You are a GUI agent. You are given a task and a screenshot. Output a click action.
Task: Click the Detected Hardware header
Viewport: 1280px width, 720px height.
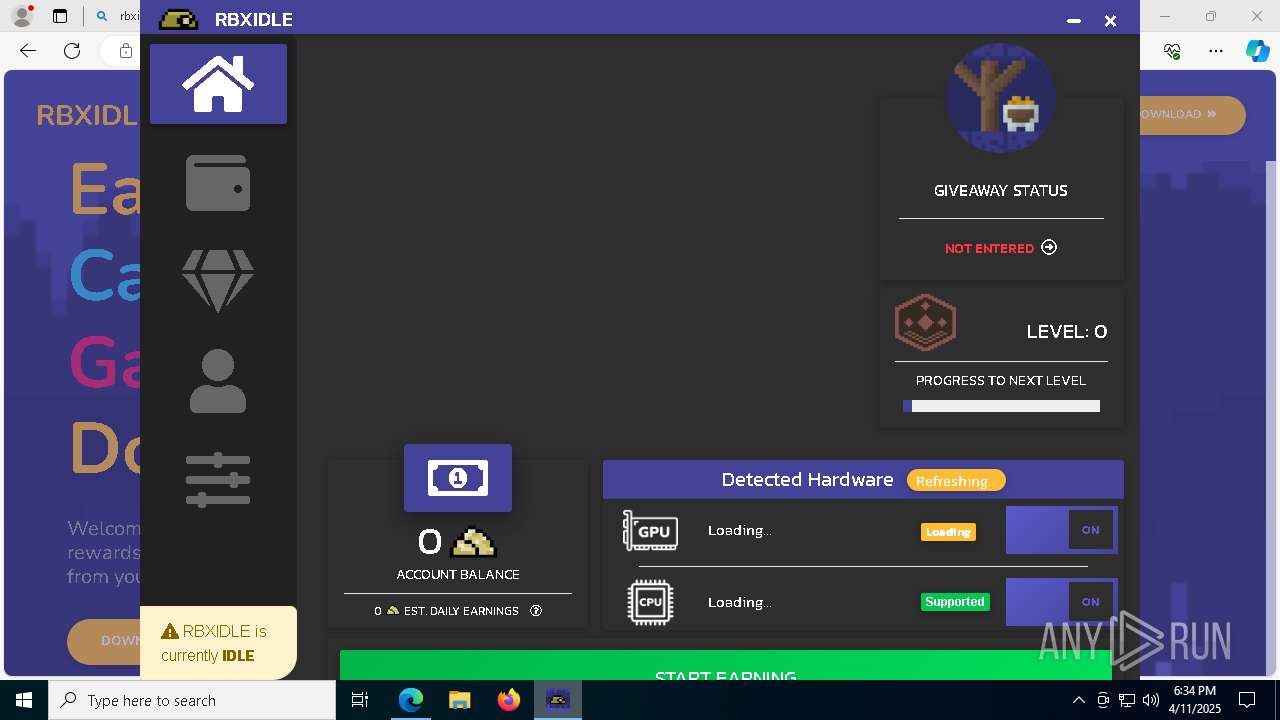(x=807, y=480)
